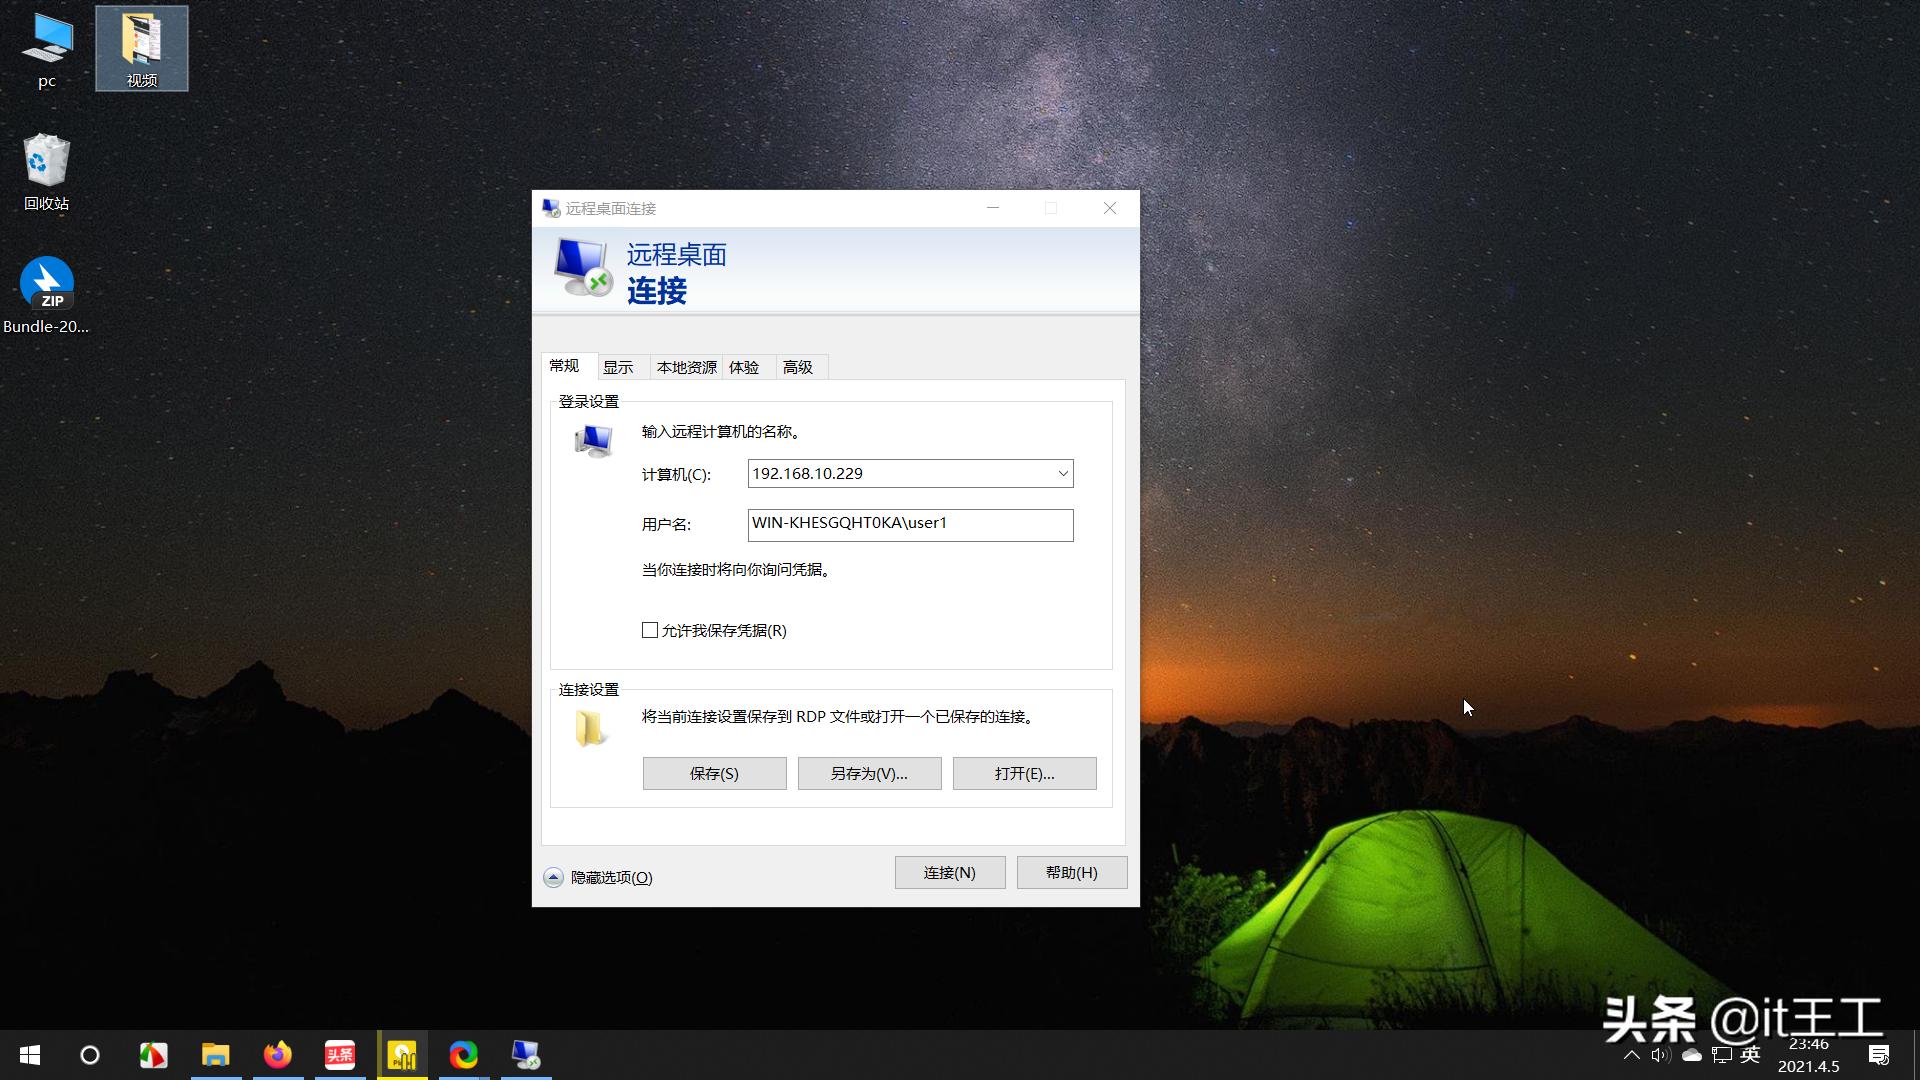Click the 用户名 input field
The image size is (1920, 1080).
coord(909,524)
